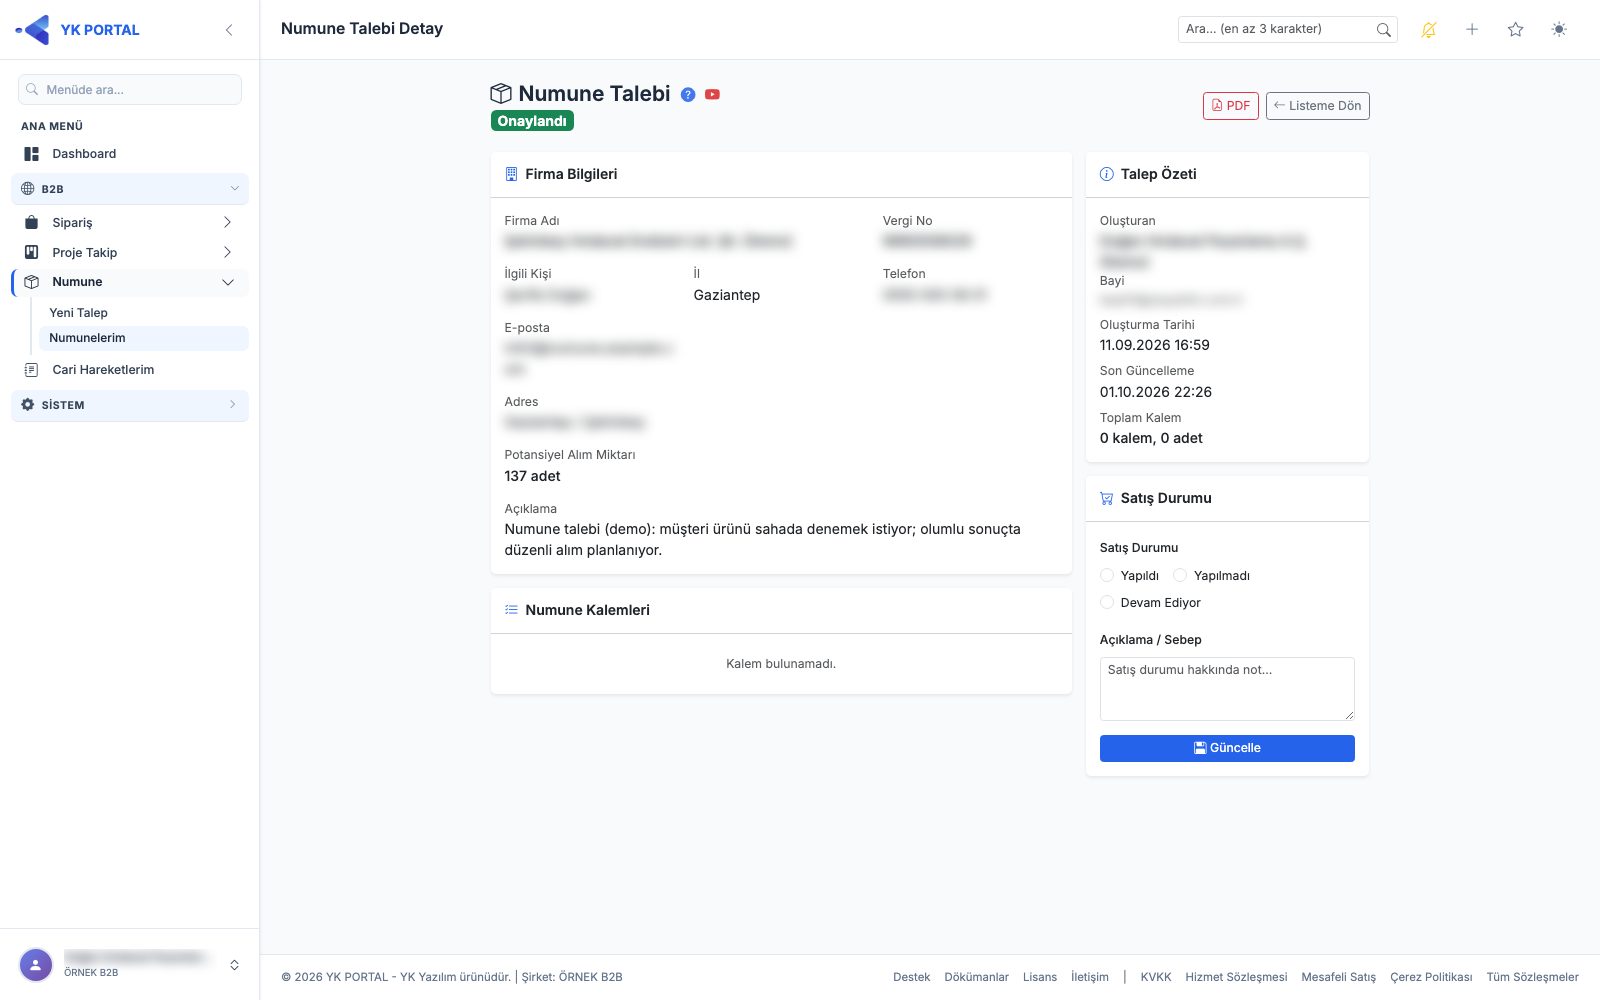The image size is (1600, 1000).
Task: Toggle light/dark theme sun icon
Action: [x=1559, y=30]
